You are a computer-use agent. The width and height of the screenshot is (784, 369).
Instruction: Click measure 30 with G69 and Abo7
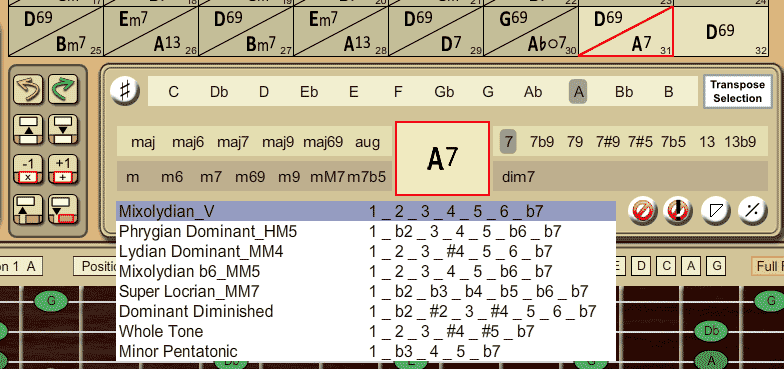click(x=530, y=32)
